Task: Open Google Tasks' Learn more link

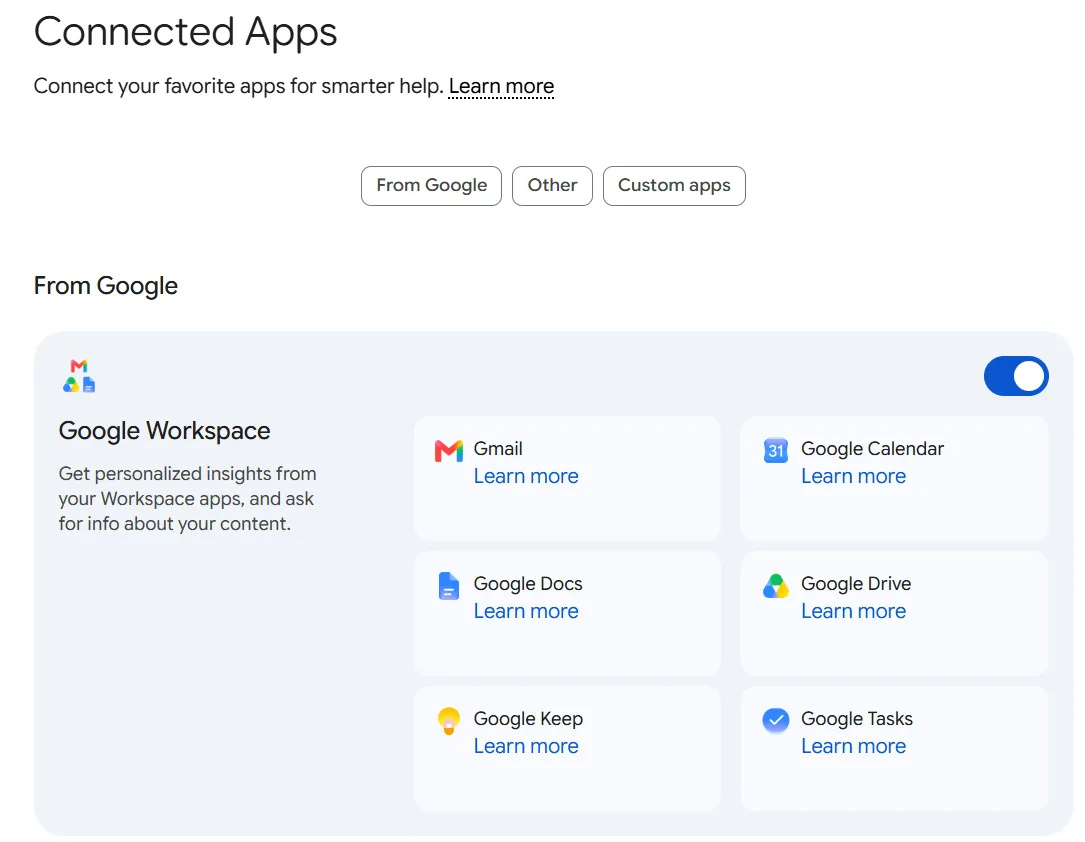Action: click(x=853, y=746)
